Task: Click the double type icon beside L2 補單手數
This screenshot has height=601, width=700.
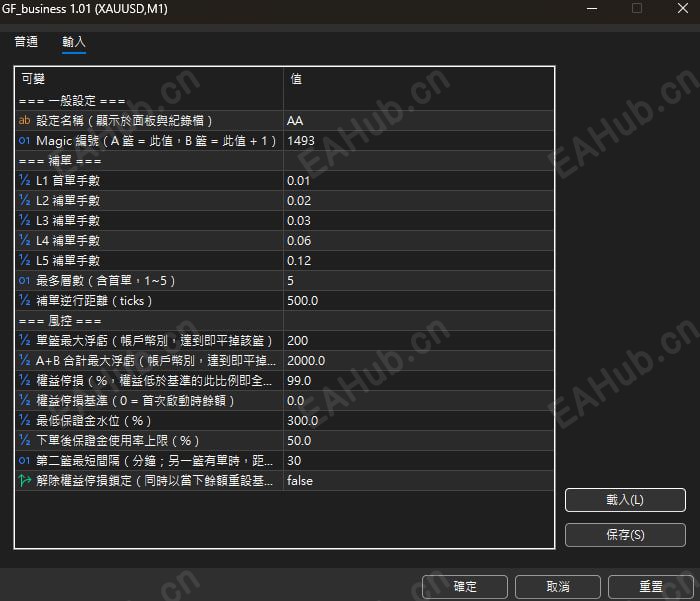Action: point(25,200)
